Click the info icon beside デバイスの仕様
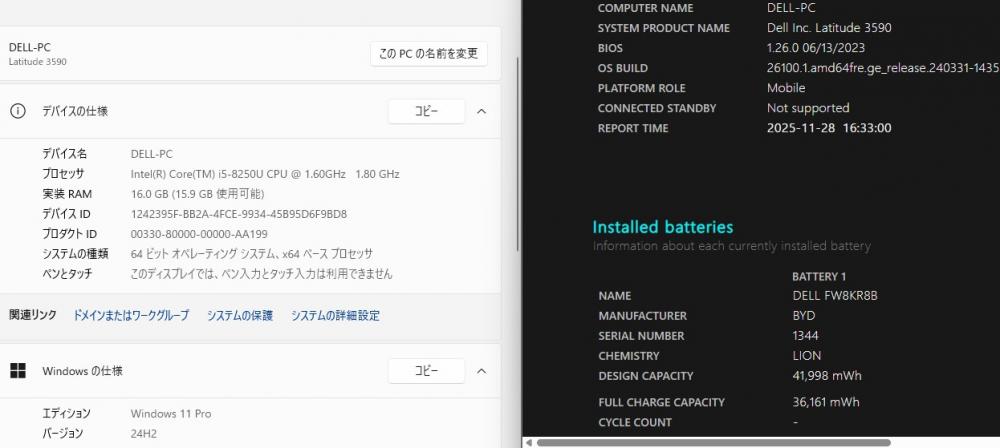The width and height of the screenshot is (1000, 448). pyautogui.click(x=18, y=111)
